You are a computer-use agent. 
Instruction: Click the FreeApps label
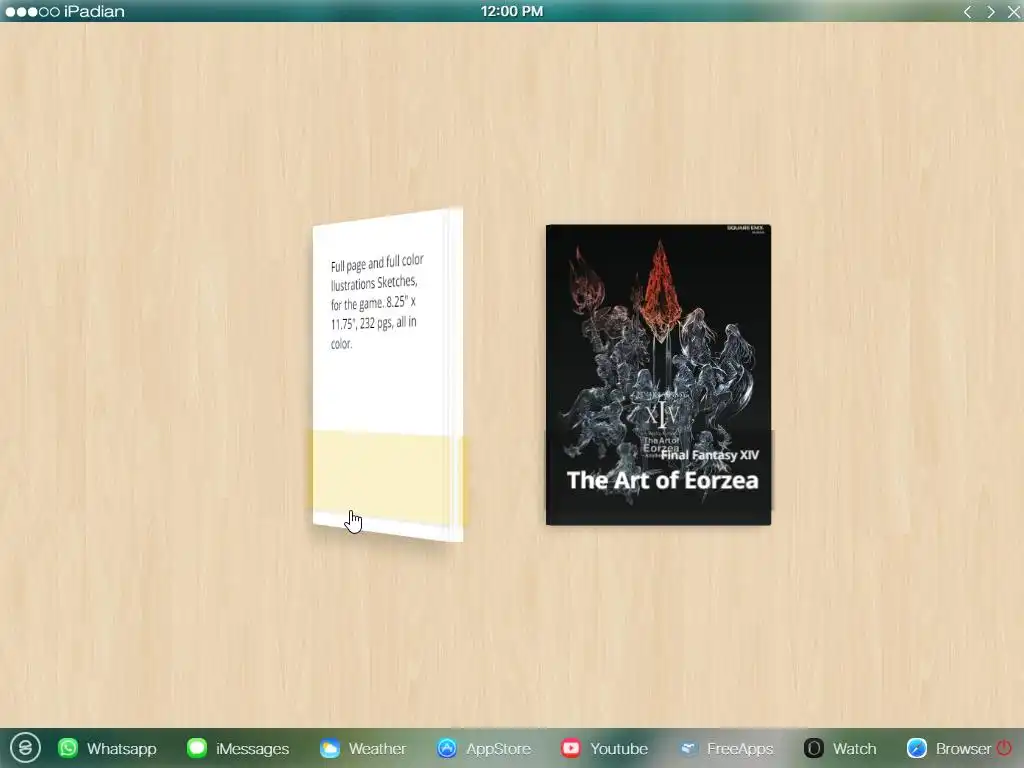pos(740,748)
